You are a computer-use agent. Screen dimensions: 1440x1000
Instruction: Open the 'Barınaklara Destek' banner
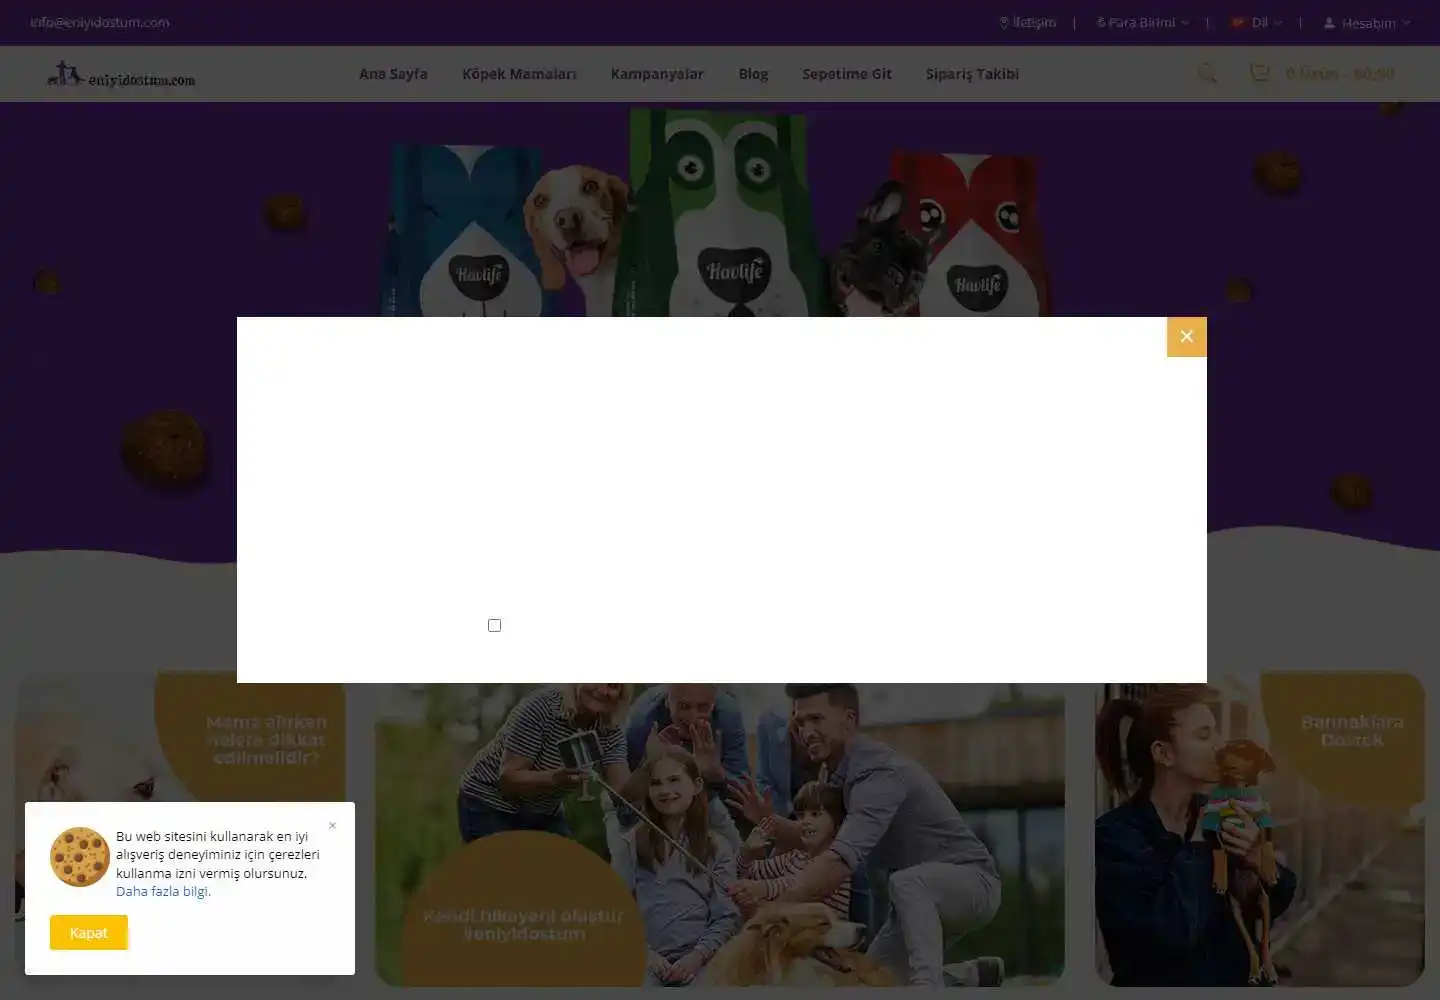click(1260, 829)
